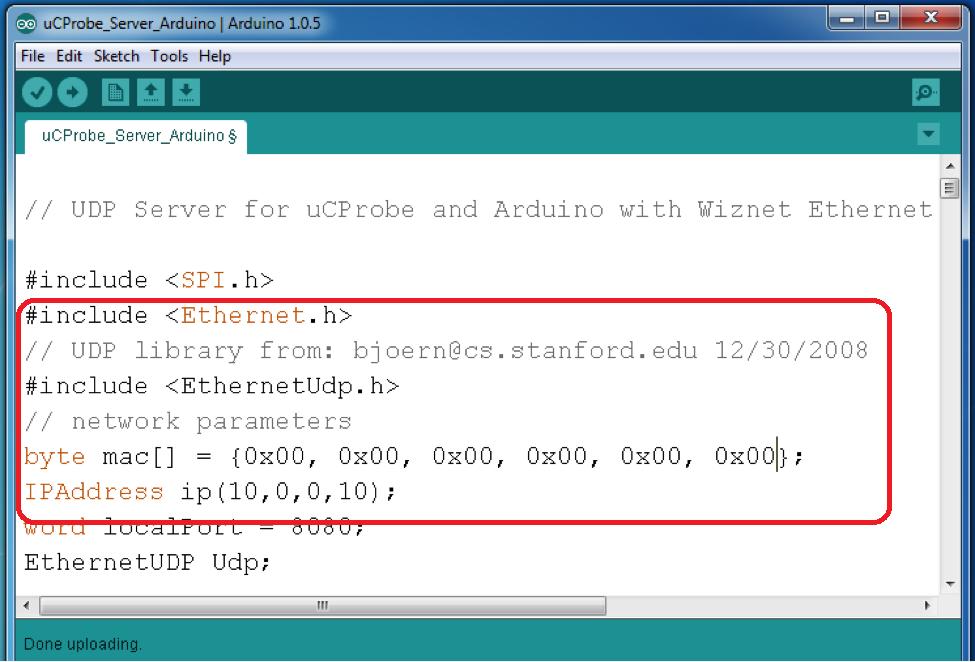Maximize the Arduino window
Screen dimensions: 975x662
(x=882, y=18)
